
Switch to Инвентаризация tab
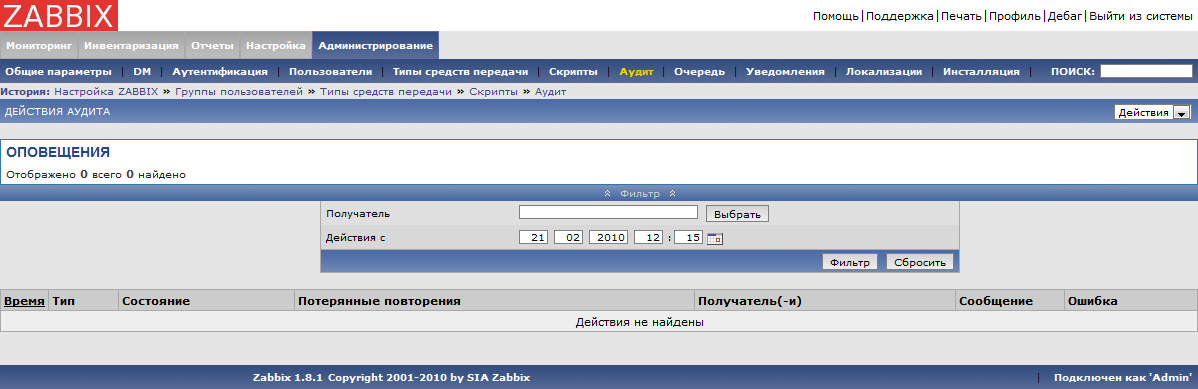point(131,46)
